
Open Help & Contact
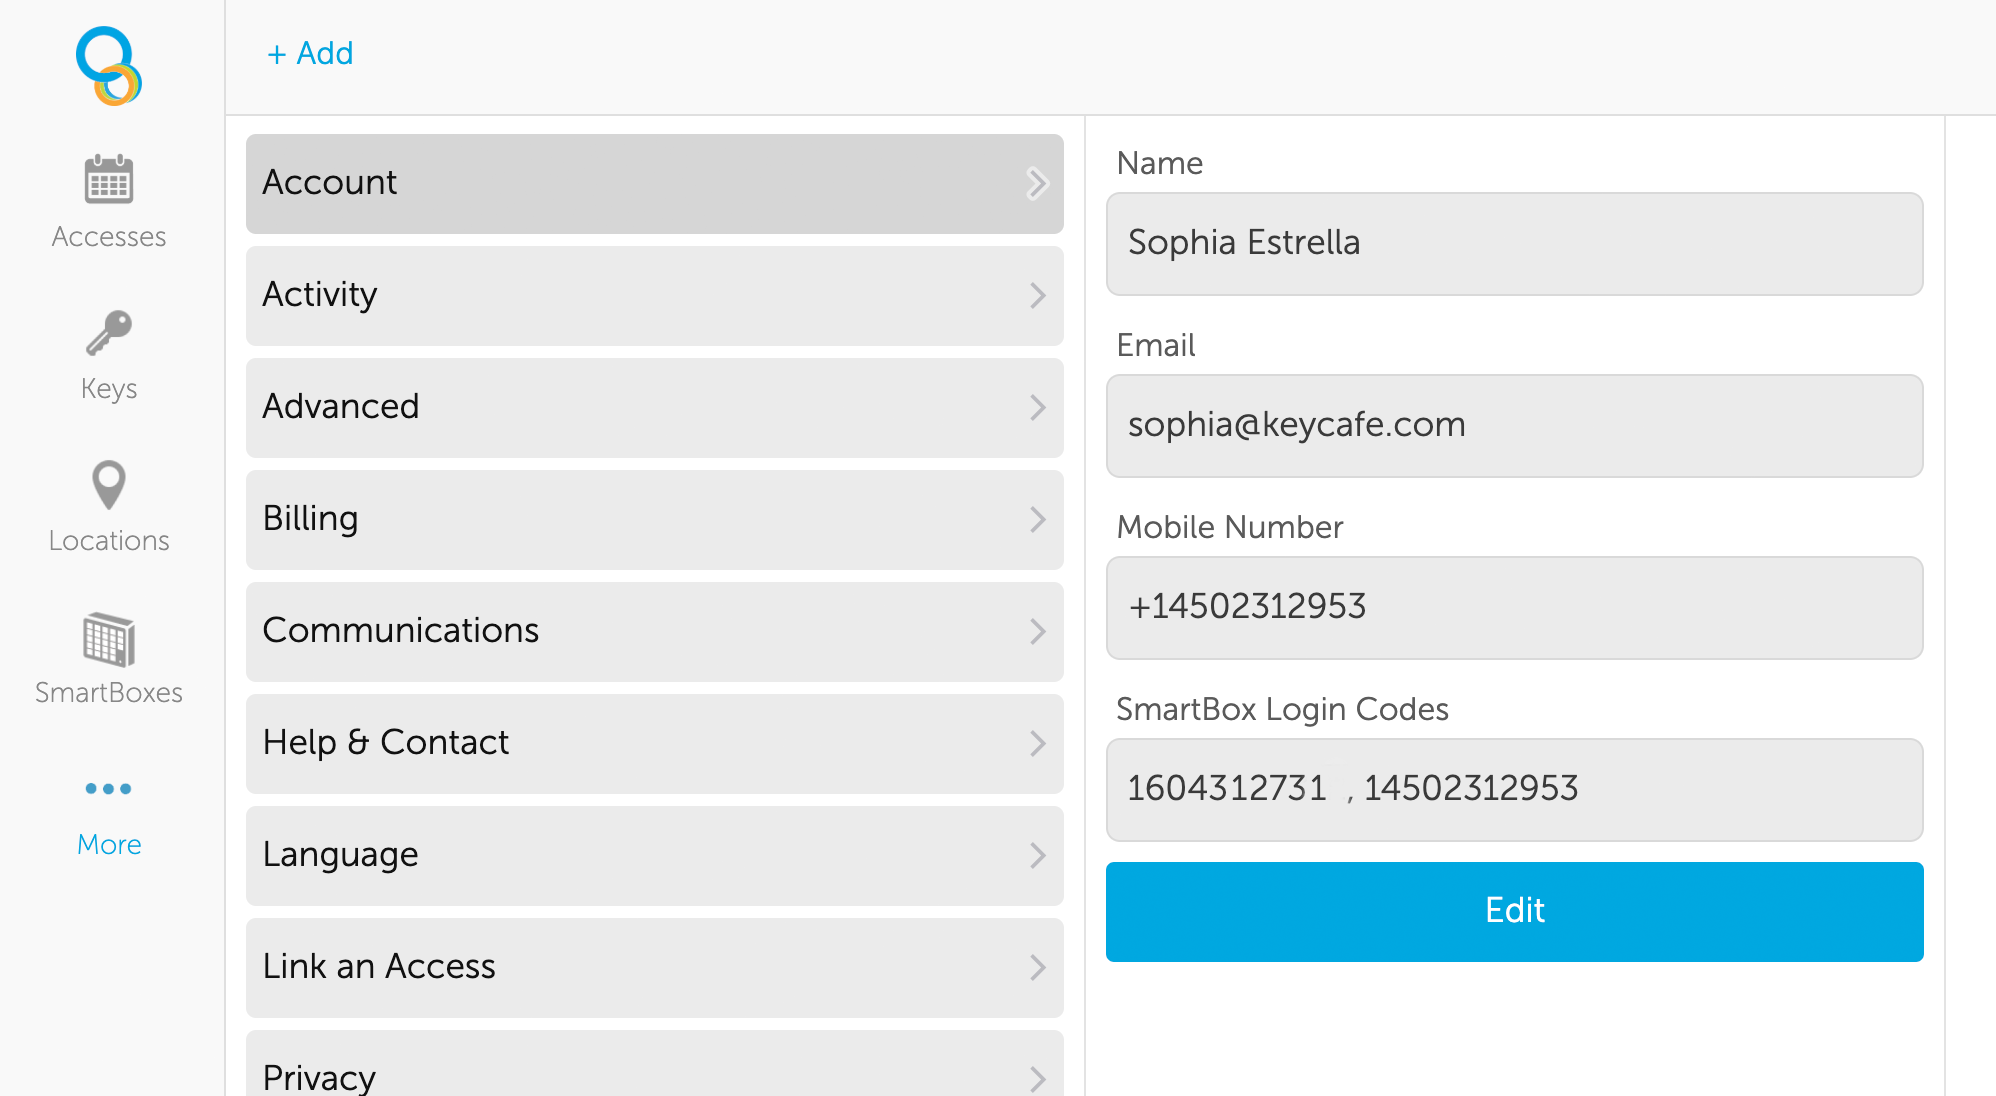tap(653, 744)
